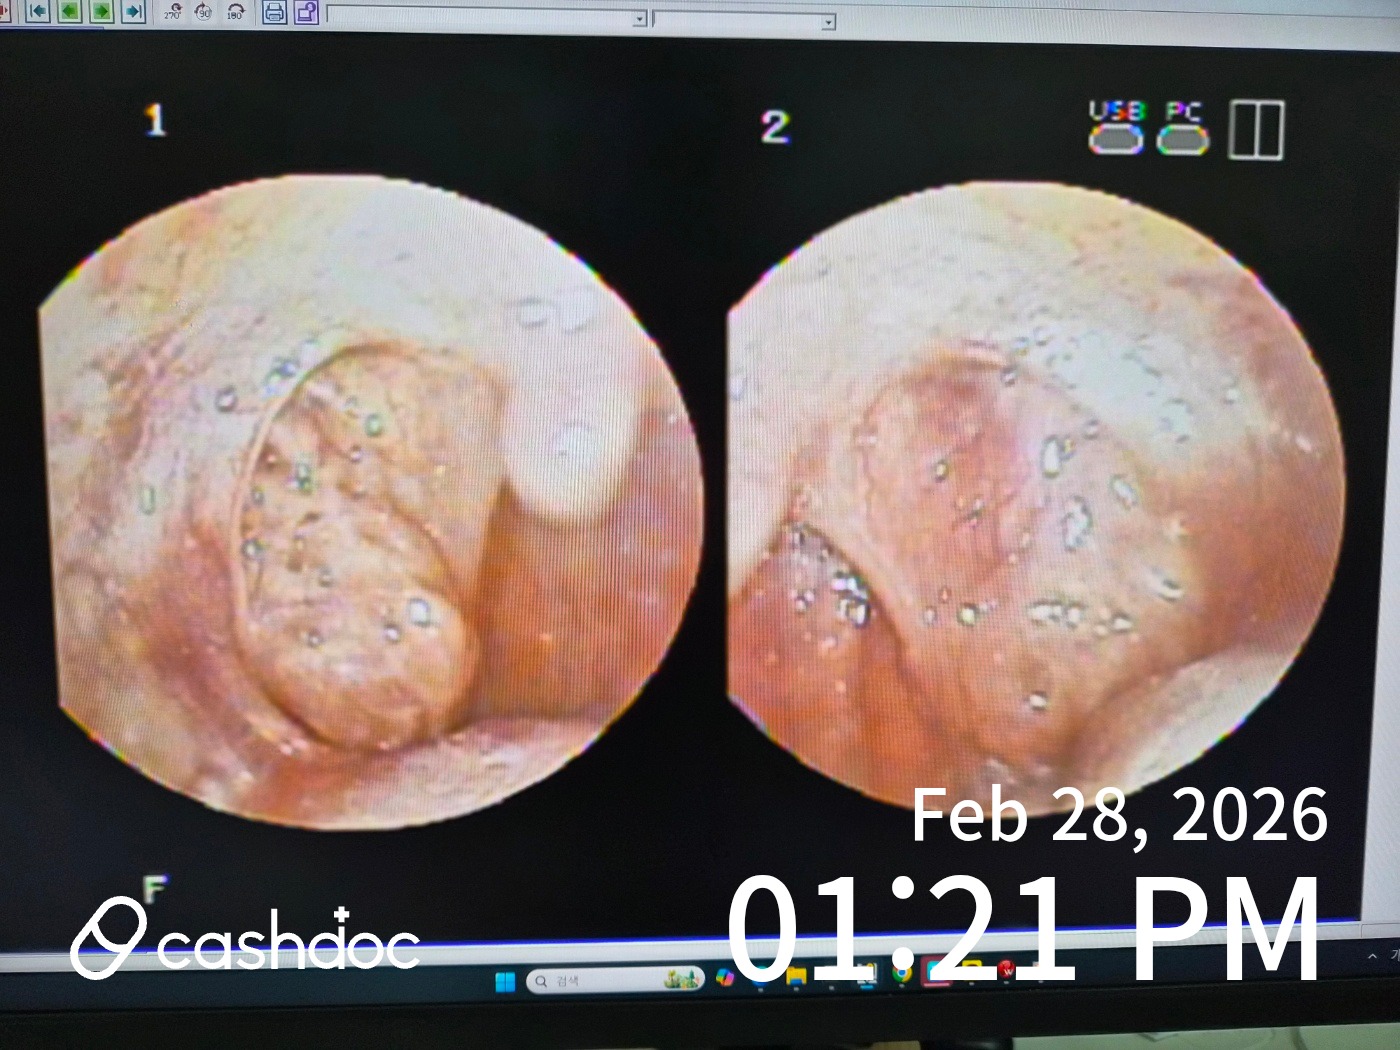Open the Windows Start menu
The image size is (1400, 1050).
505,981
